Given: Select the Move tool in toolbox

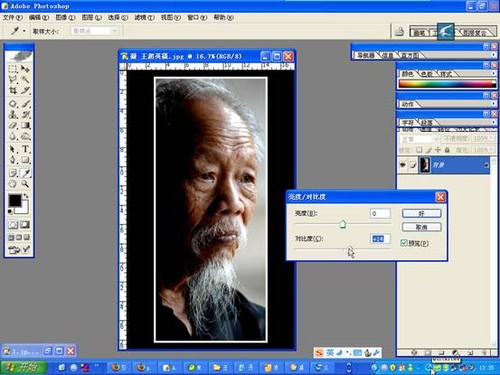Looking at the screenshot, I should (x=25, y=69).
